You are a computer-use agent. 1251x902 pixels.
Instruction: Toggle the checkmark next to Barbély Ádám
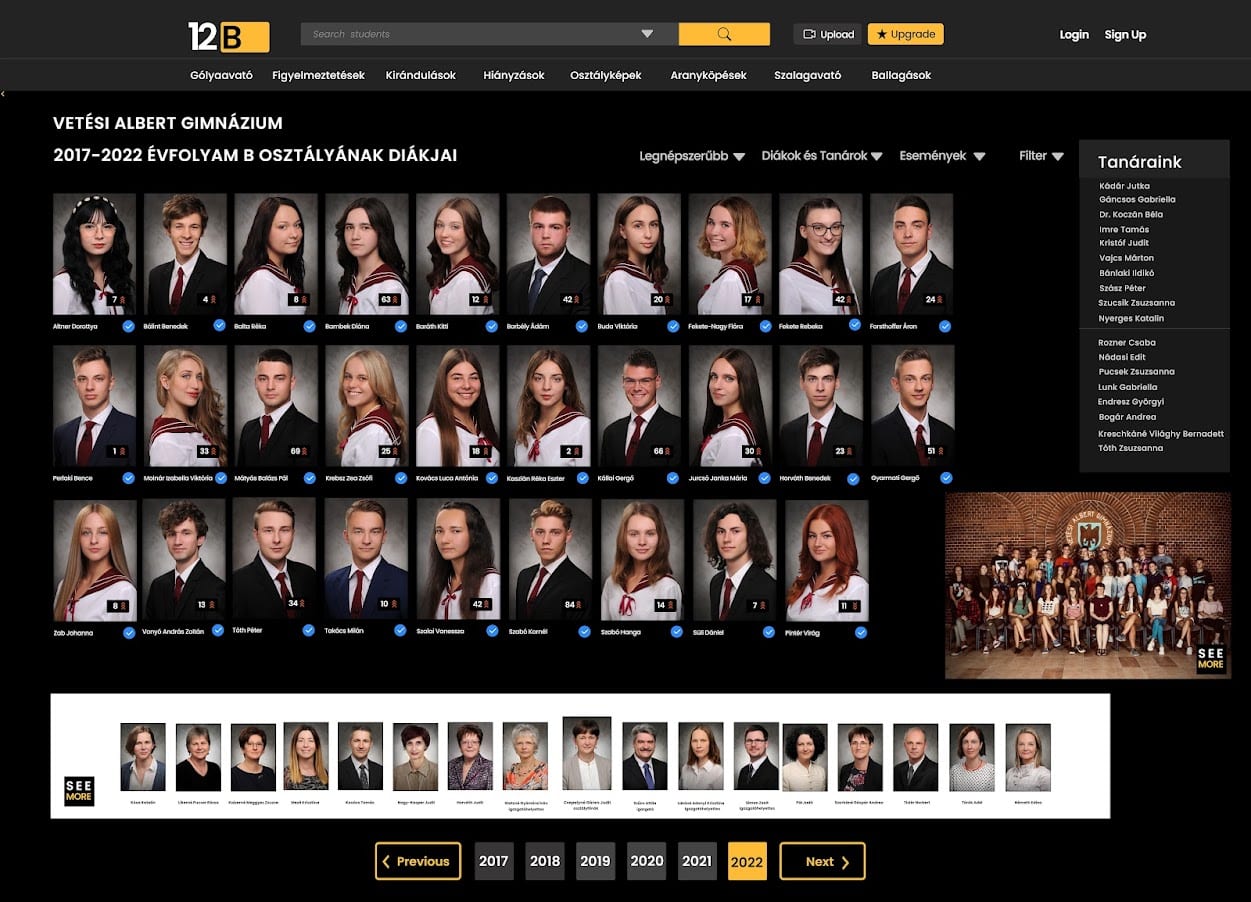pos(582,326)
